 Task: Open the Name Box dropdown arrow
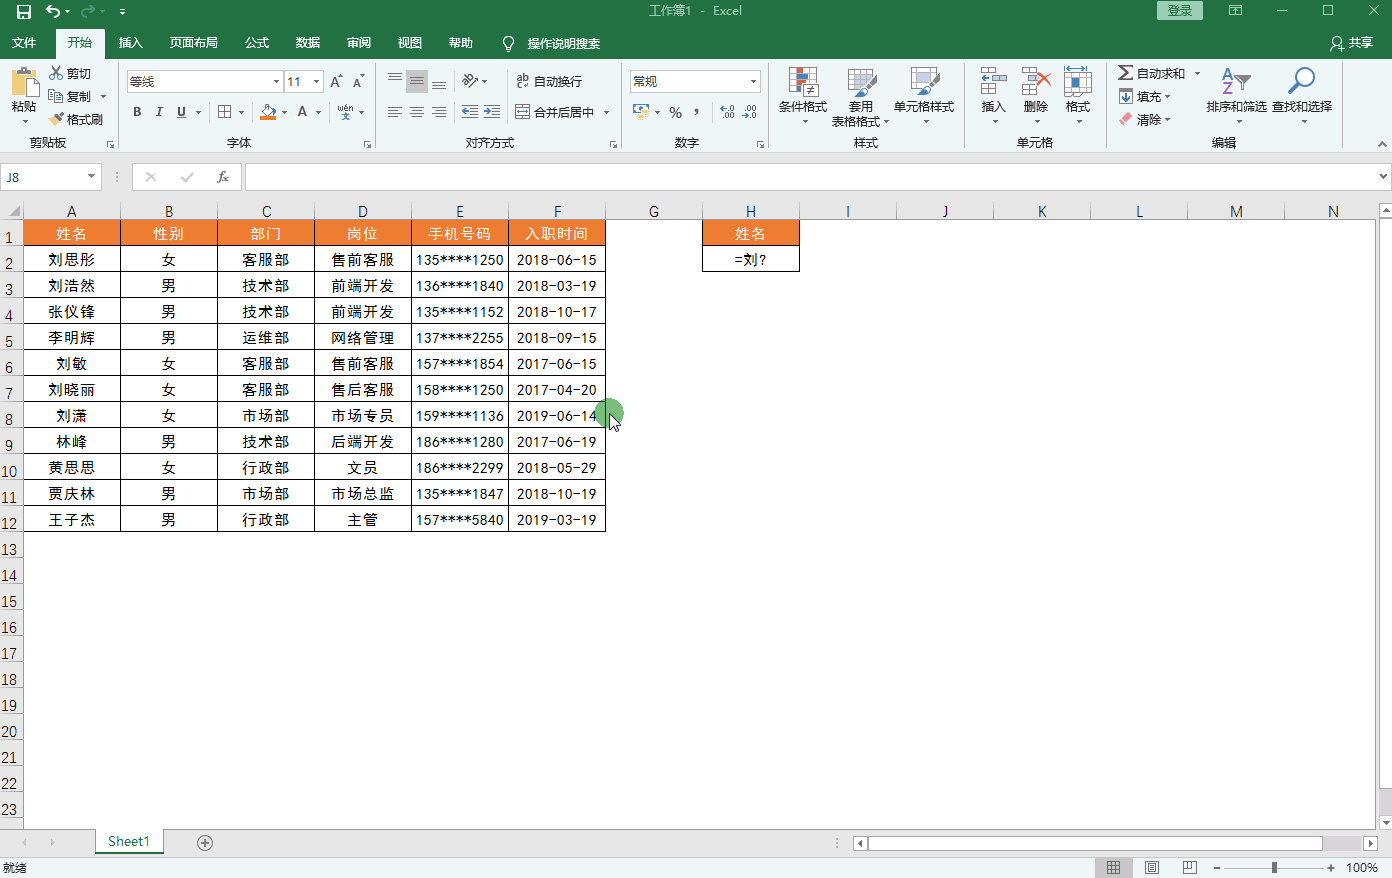pyautogui.click(x=91, y=177)
